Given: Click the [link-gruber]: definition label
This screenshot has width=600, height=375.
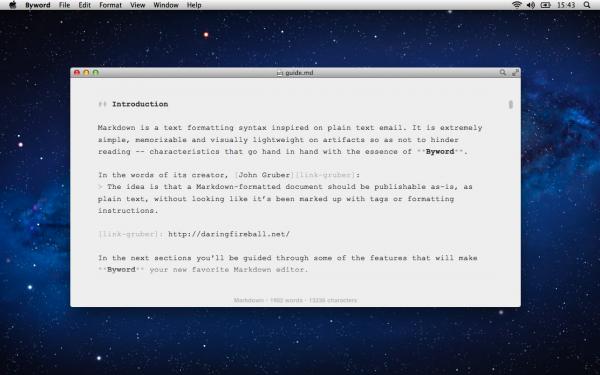Looking at the screenshot, I should pyautogui.click(x=130, y=234).
